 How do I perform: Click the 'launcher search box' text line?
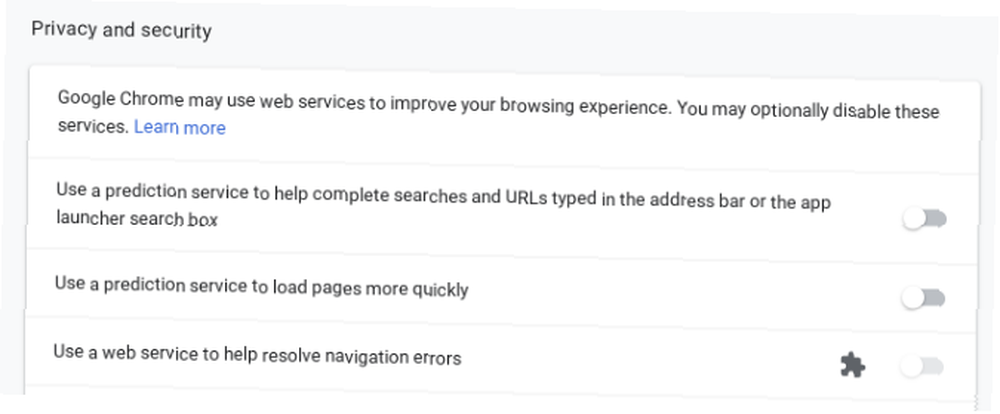coord(137,218)
